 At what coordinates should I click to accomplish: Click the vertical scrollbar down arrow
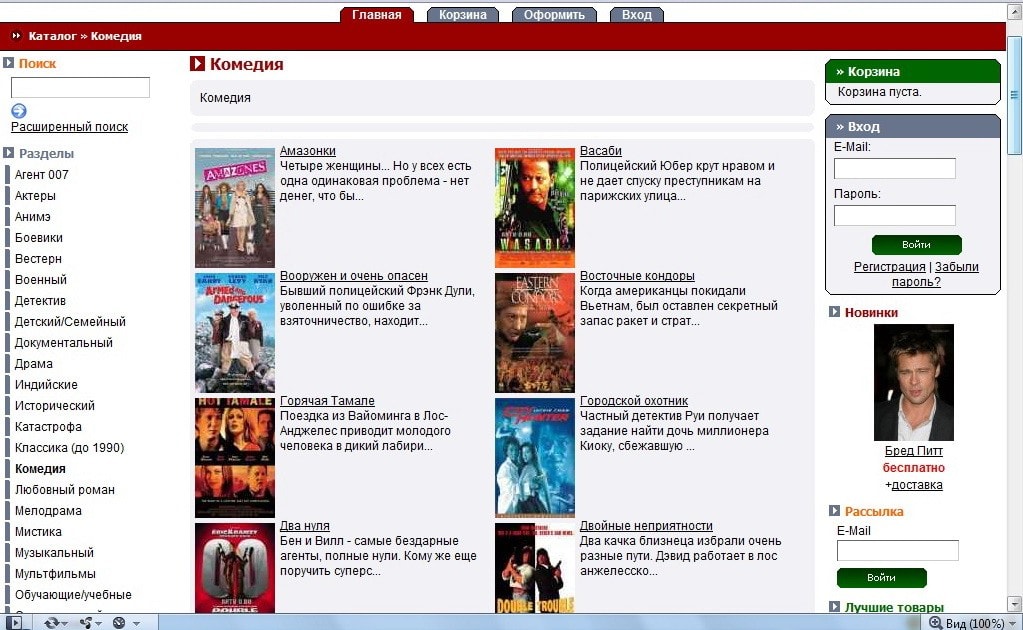1014,603
